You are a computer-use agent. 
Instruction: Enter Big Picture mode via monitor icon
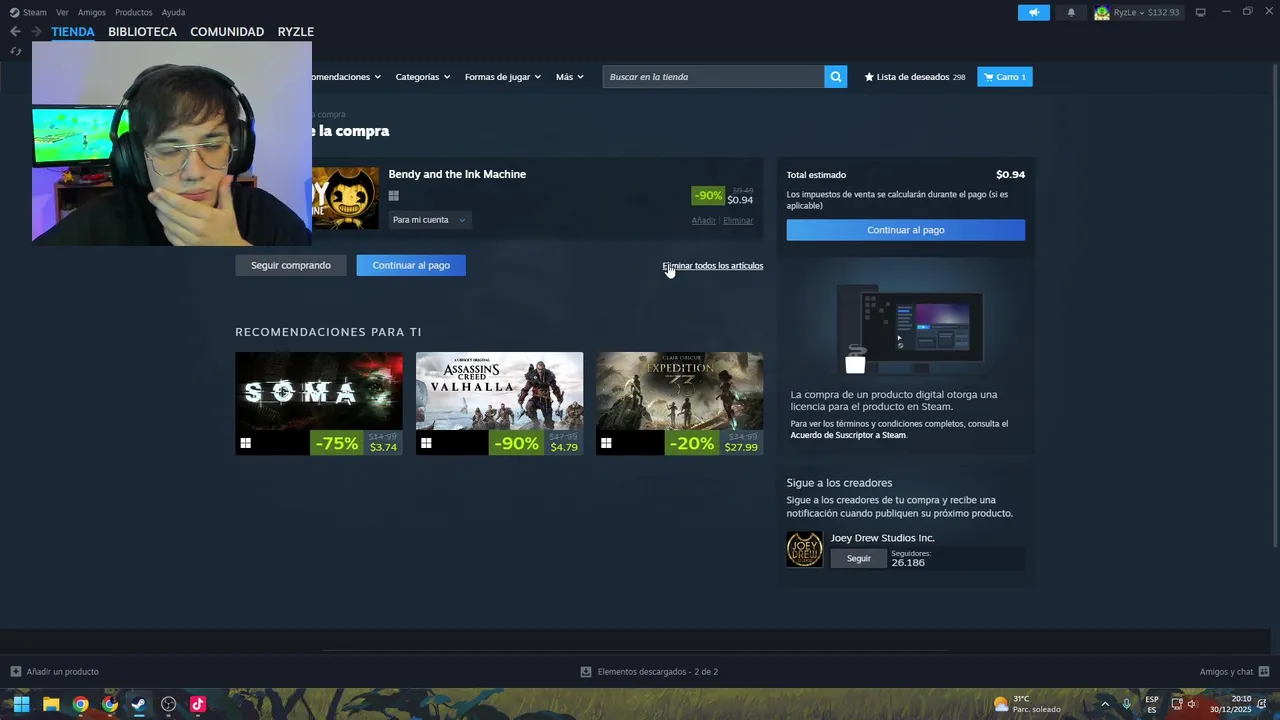point(1200,12)
